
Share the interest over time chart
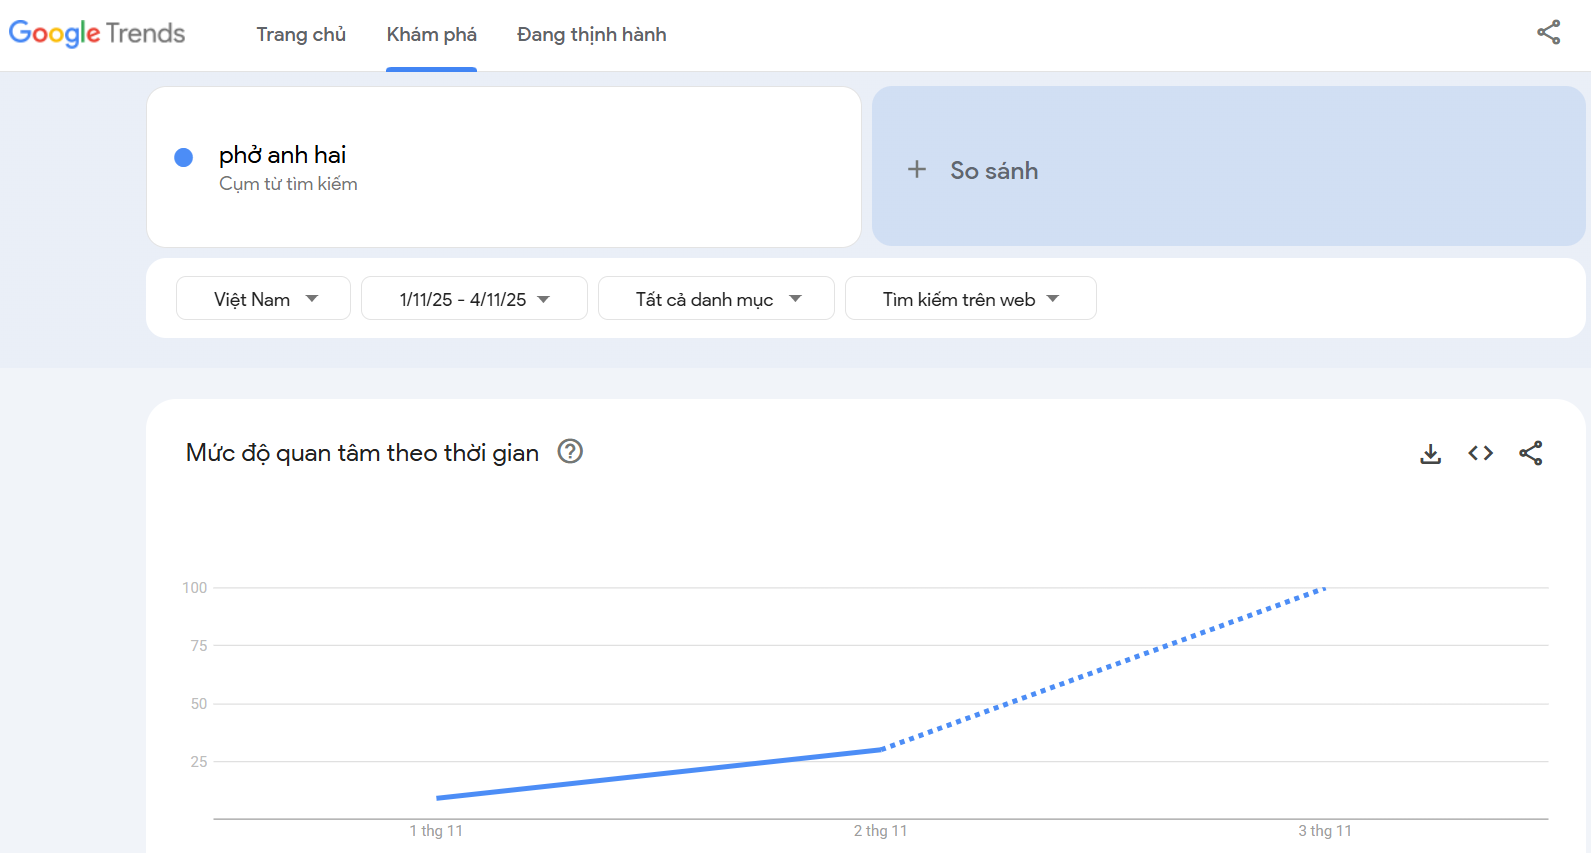[x=1530, y=454]
